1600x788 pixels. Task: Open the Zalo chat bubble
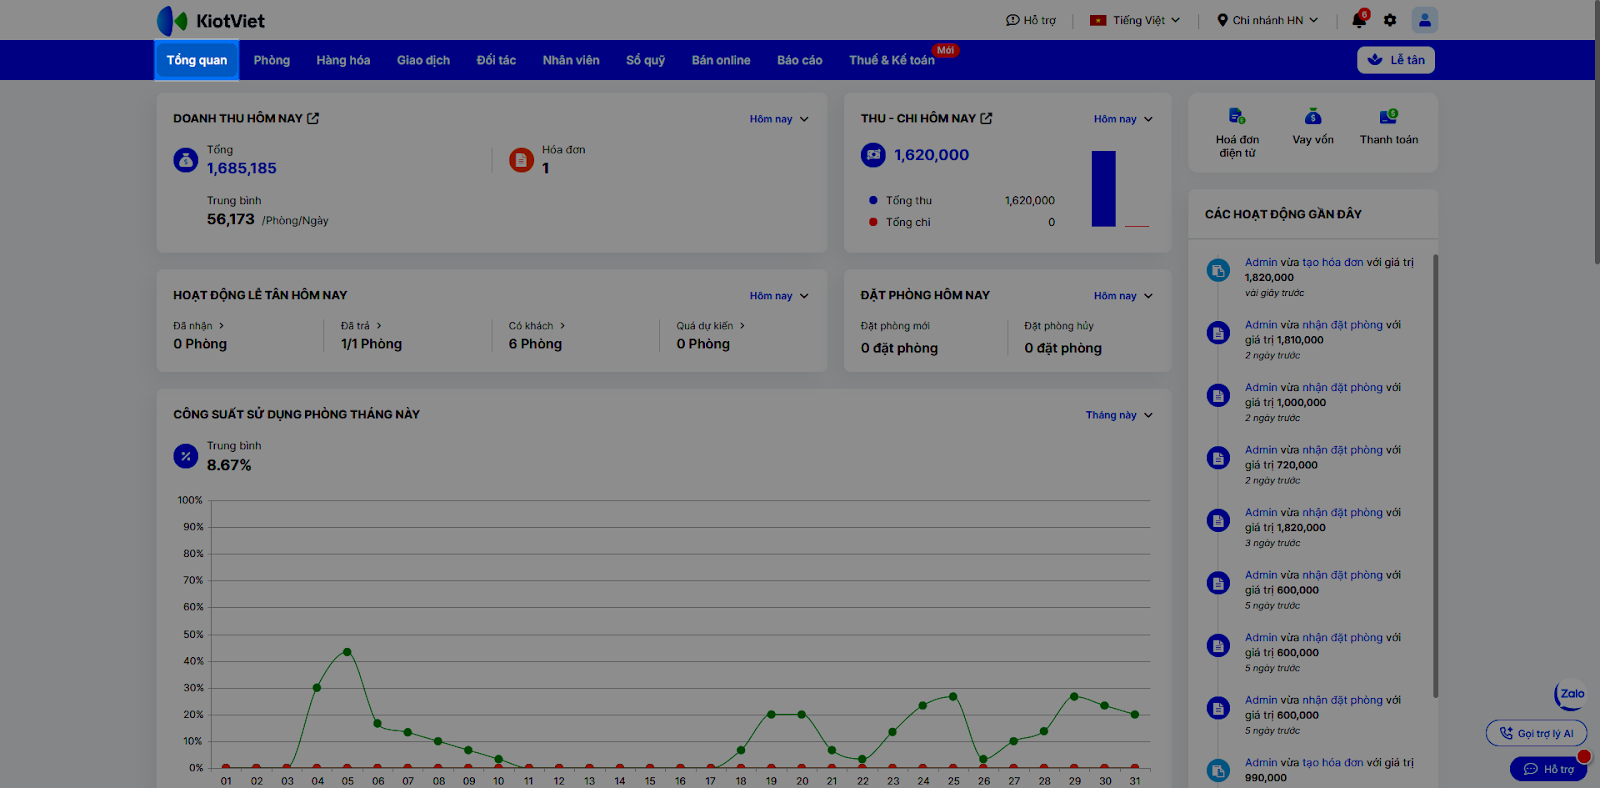click(1571, 694)
